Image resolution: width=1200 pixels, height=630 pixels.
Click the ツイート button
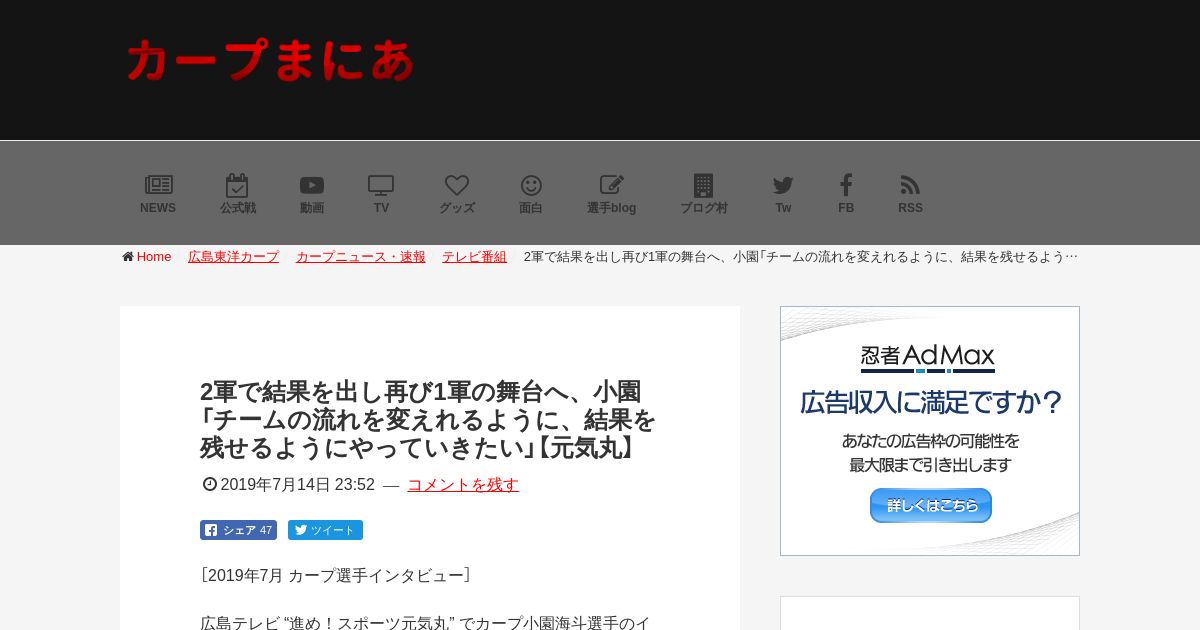click(325, 530)
